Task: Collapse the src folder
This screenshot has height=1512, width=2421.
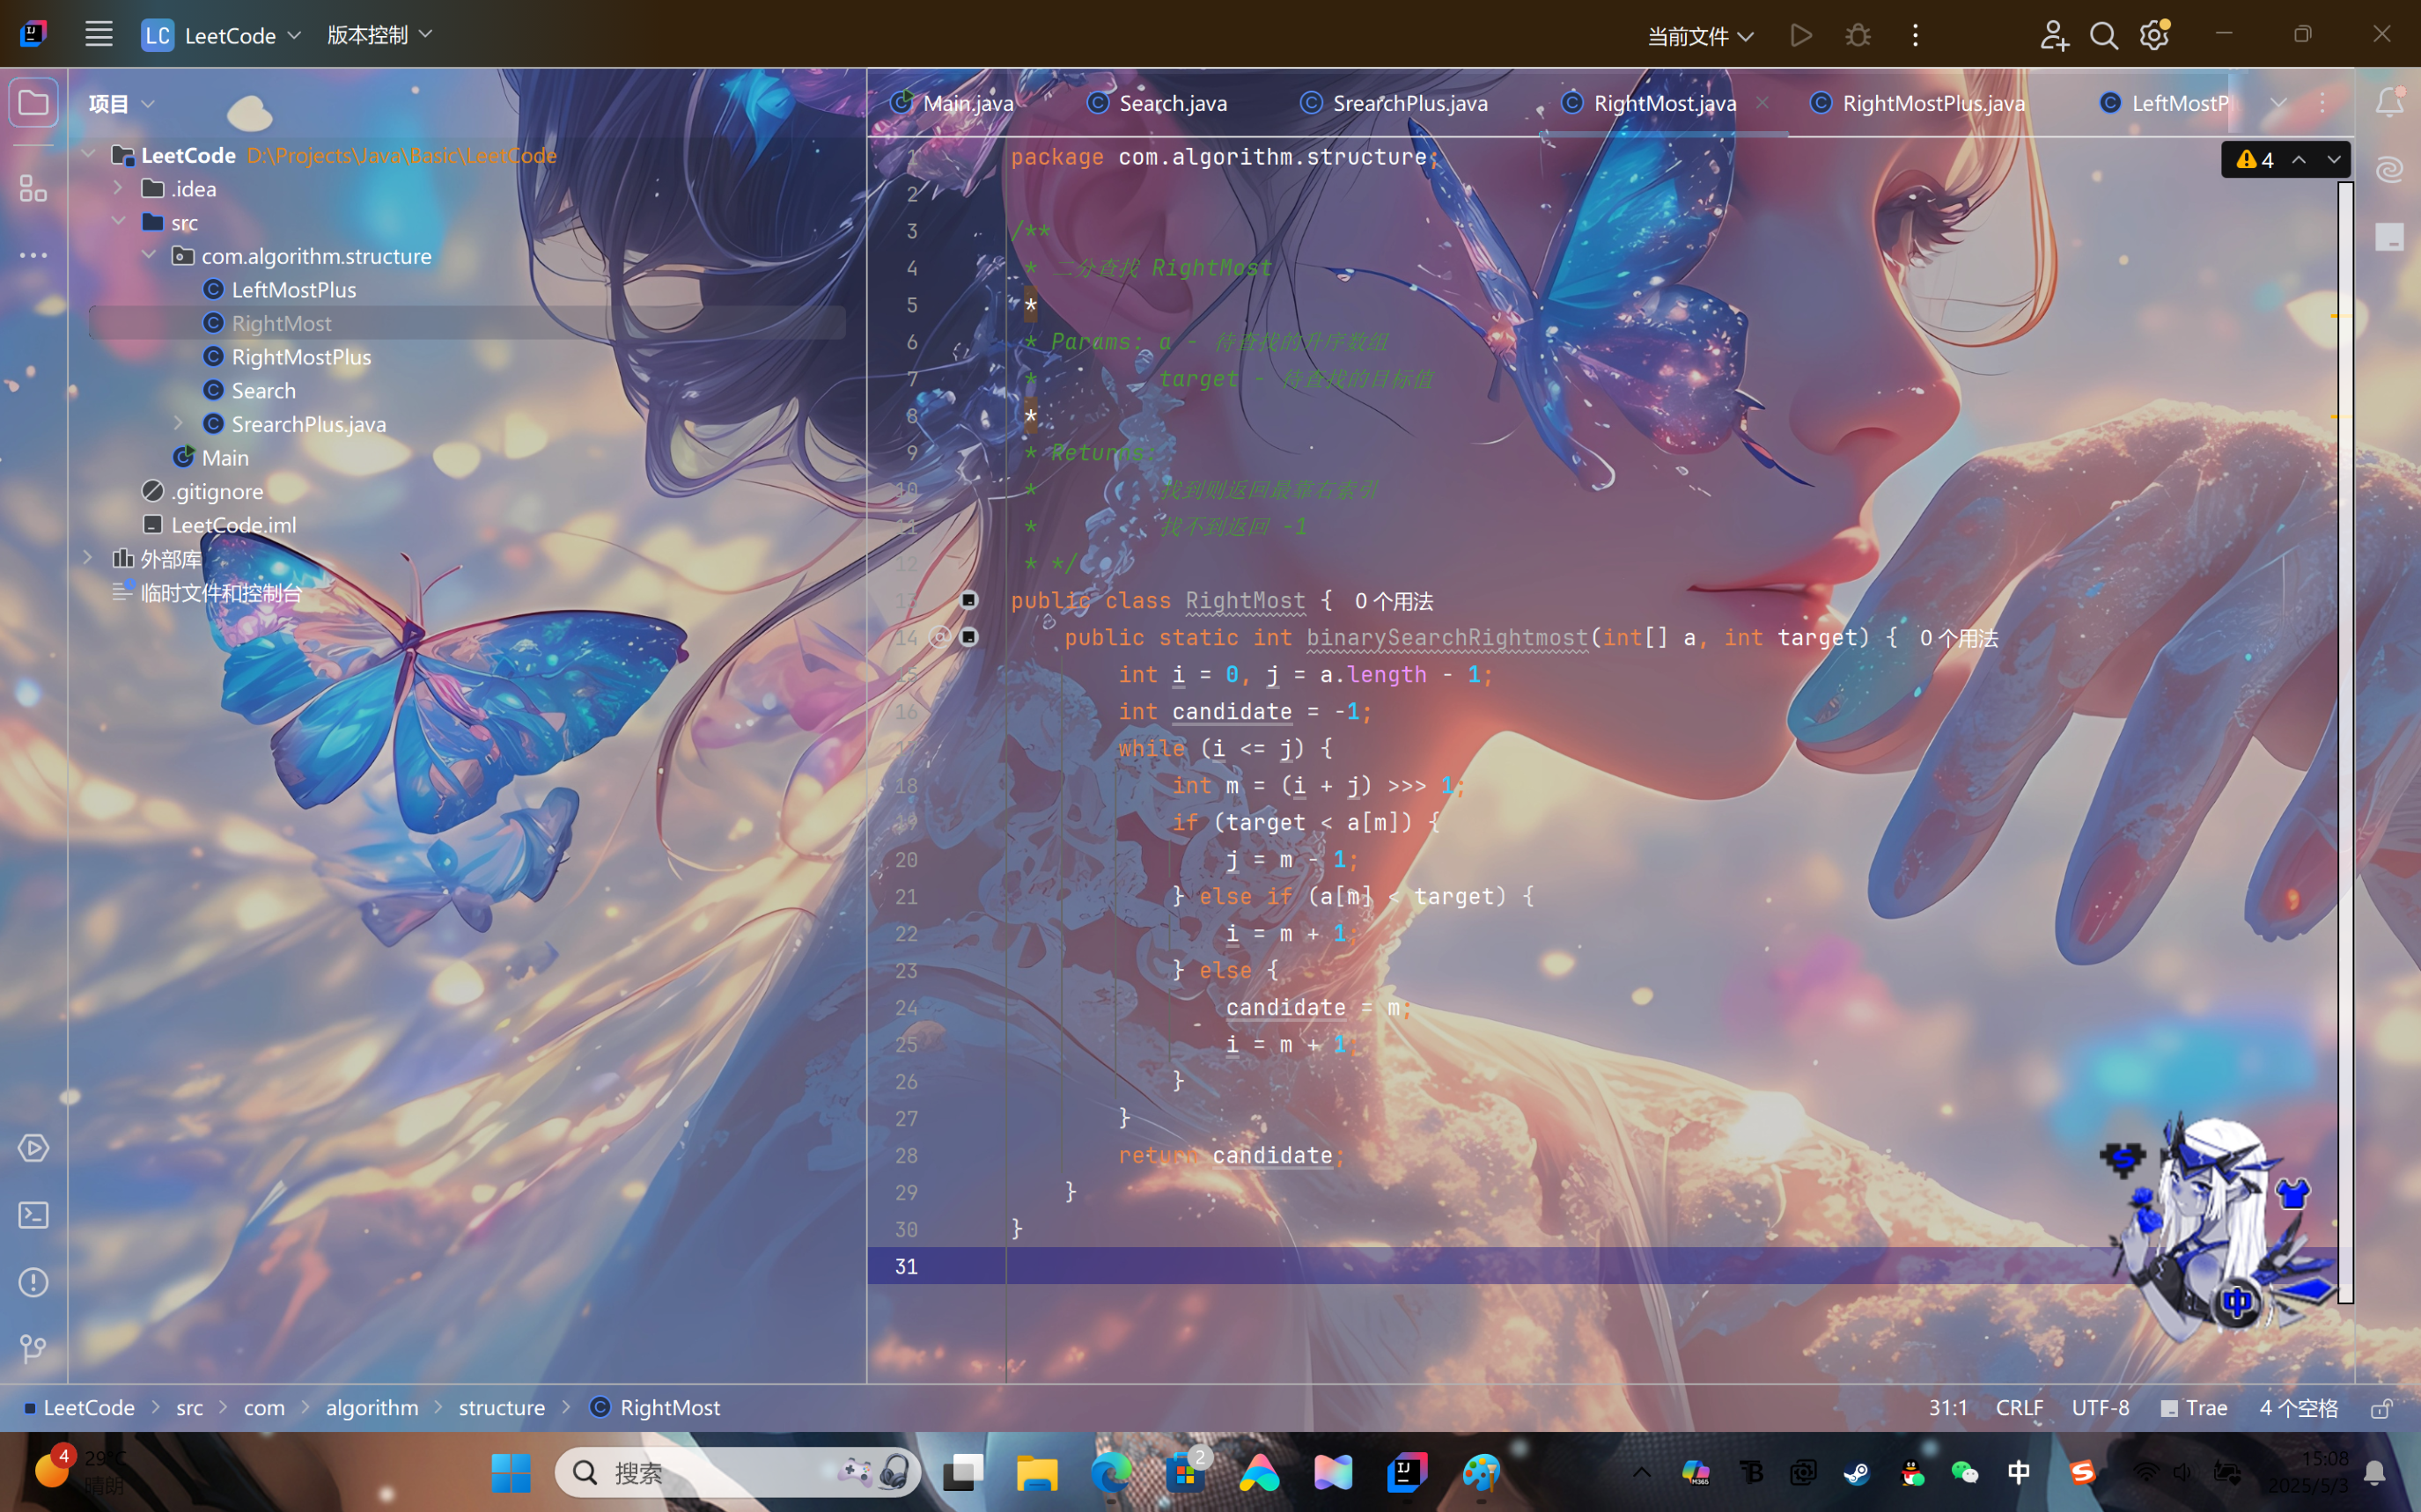Action: 118,222
